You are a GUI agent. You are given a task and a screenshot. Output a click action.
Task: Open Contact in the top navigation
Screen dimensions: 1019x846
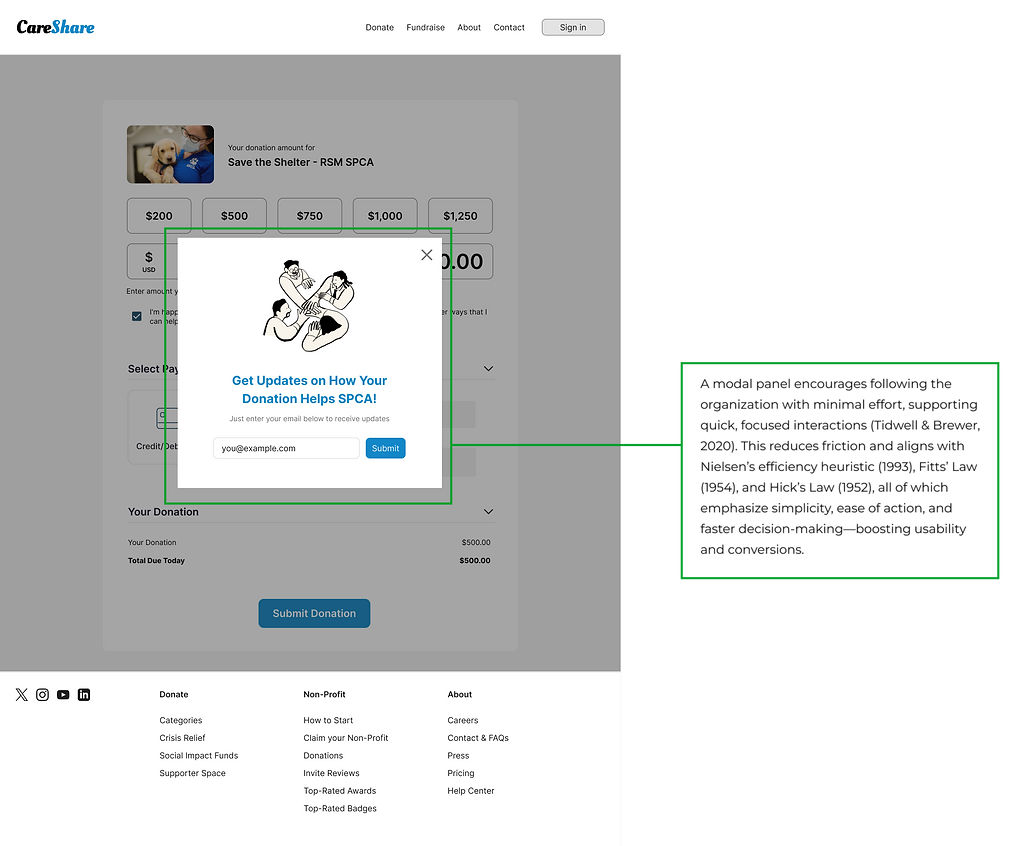point(509,27)
